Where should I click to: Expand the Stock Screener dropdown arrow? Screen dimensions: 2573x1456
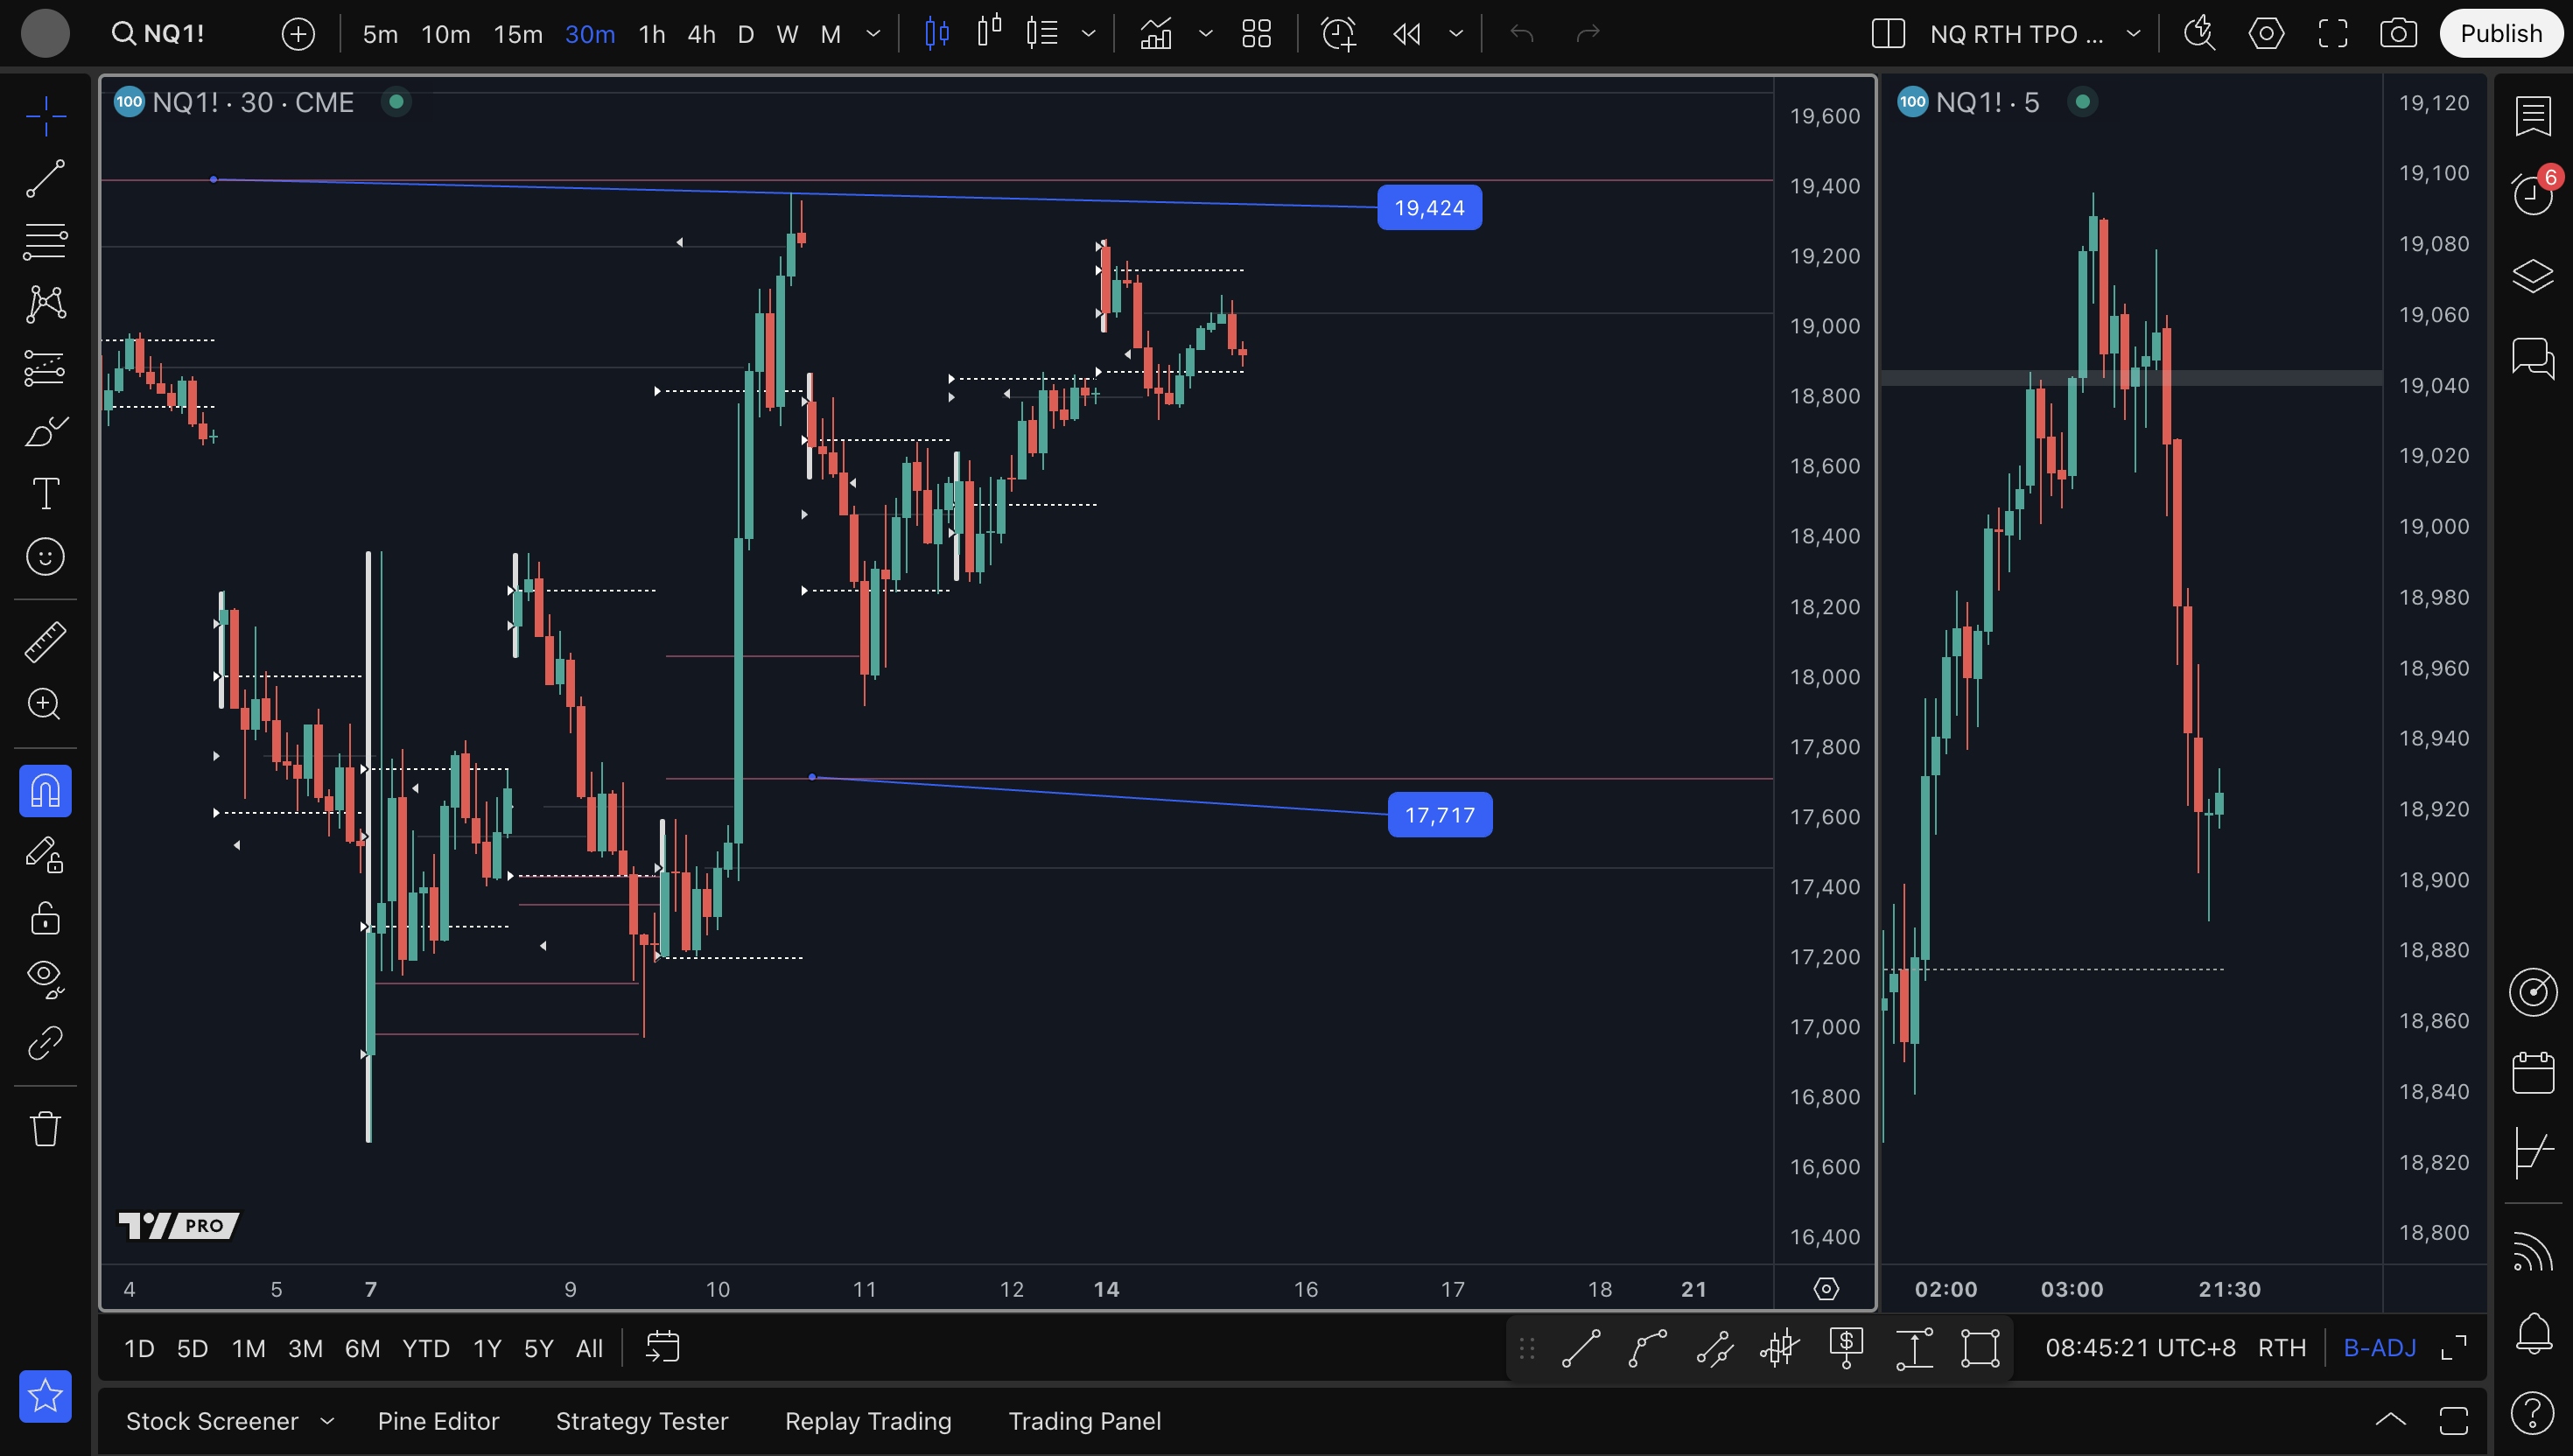(327, 1421)
